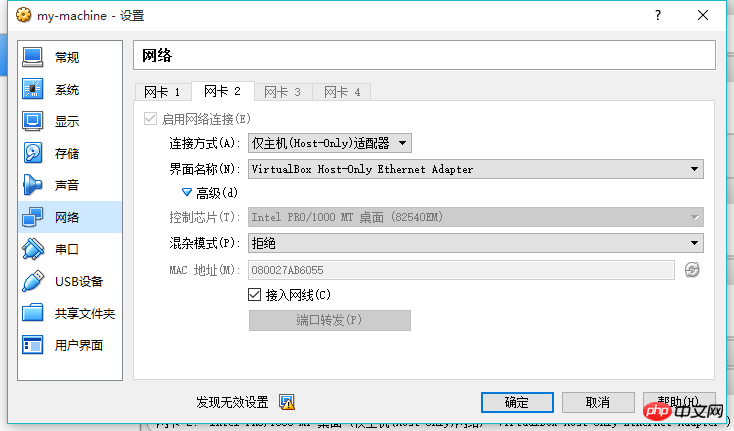Select the USB设备 plug icon
The height and width of the screenshot is (431, 734).
coord(32,281)
